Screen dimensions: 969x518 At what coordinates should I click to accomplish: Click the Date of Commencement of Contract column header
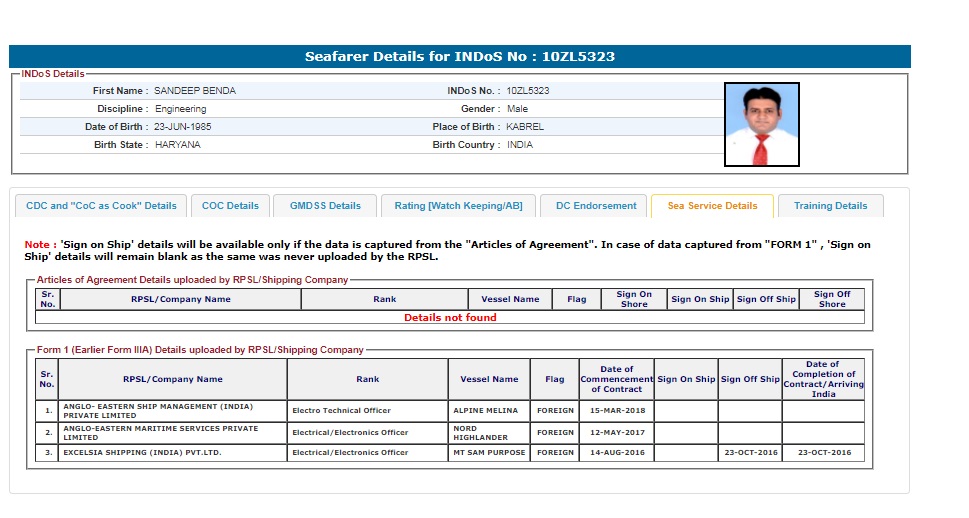tap(616, 379)
